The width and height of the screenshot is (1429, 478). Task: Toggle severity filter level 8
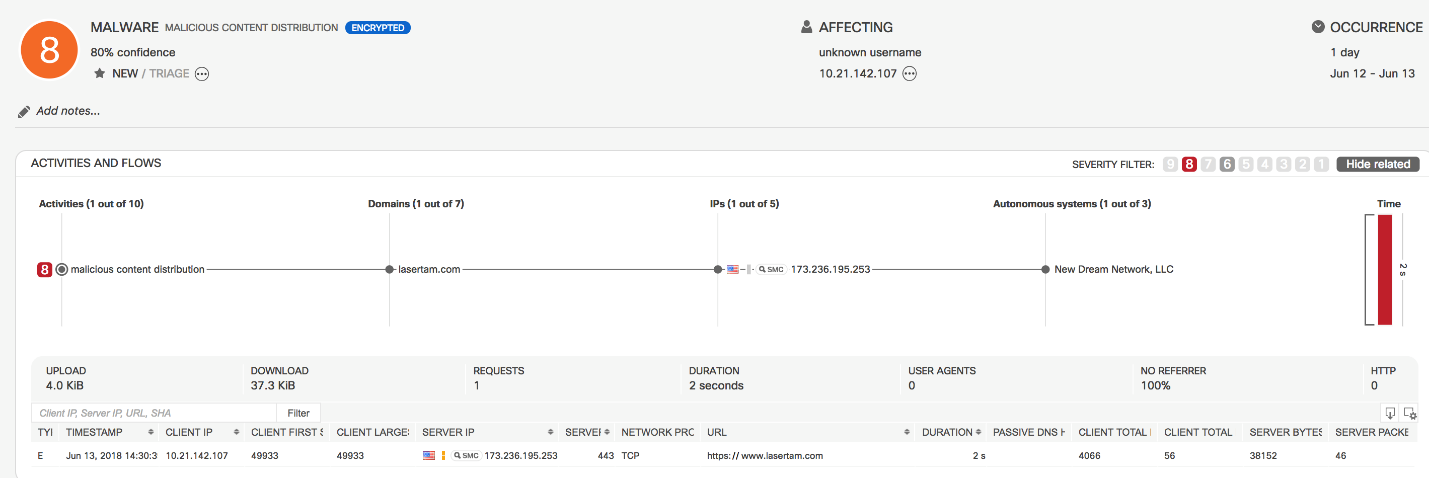pos(1189,164)
